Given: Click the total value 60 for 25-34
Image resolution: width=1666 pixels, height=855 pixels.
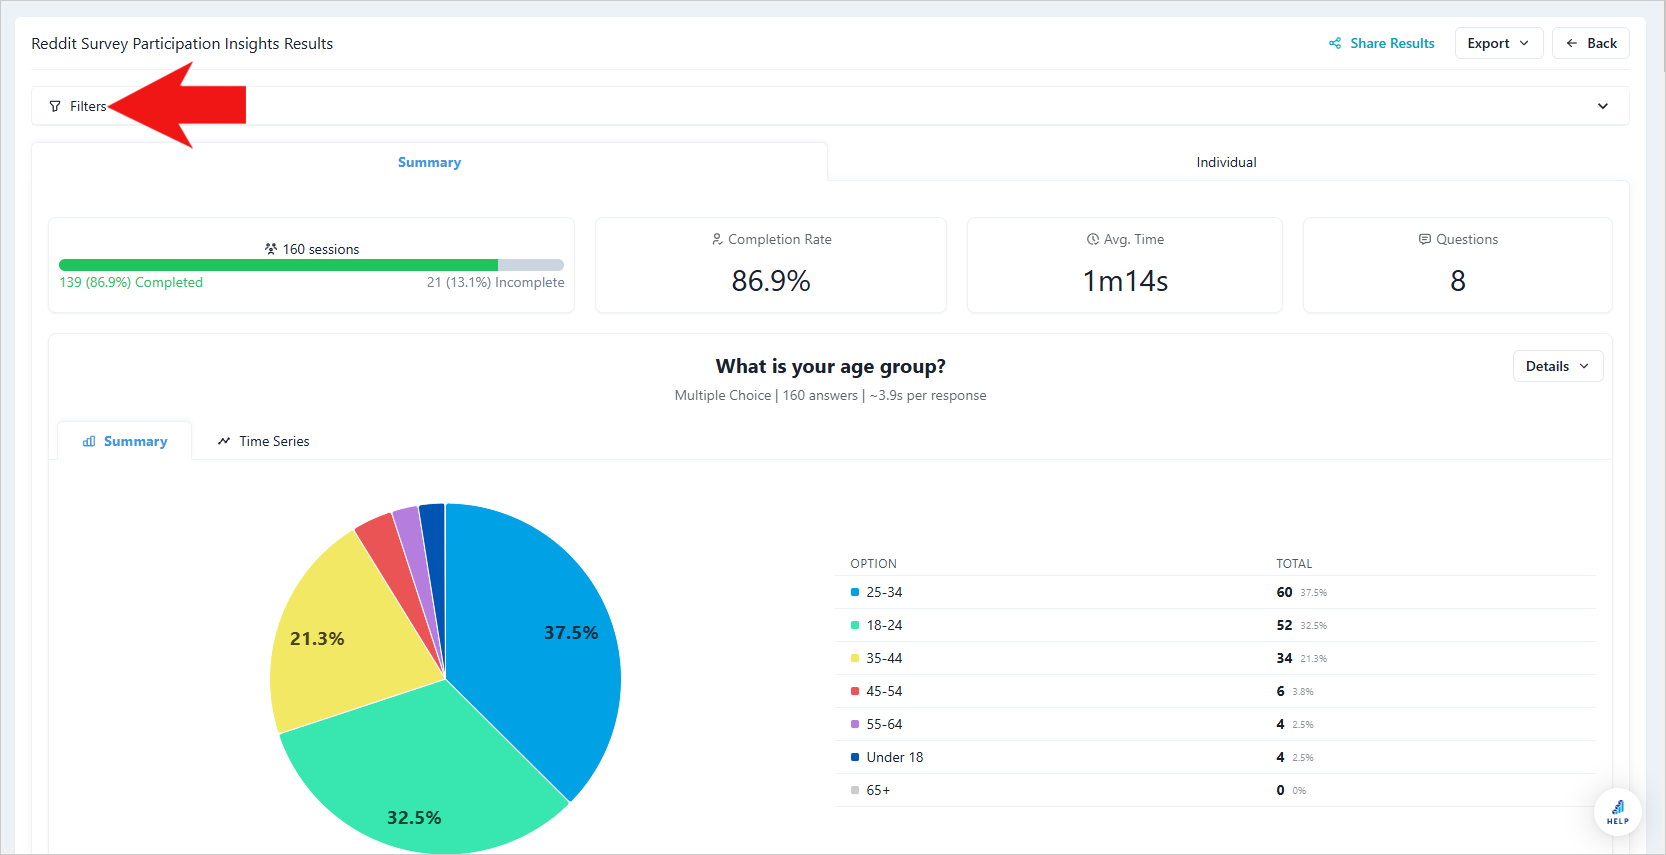Looking at the screenshot, I should (1284, 592).
